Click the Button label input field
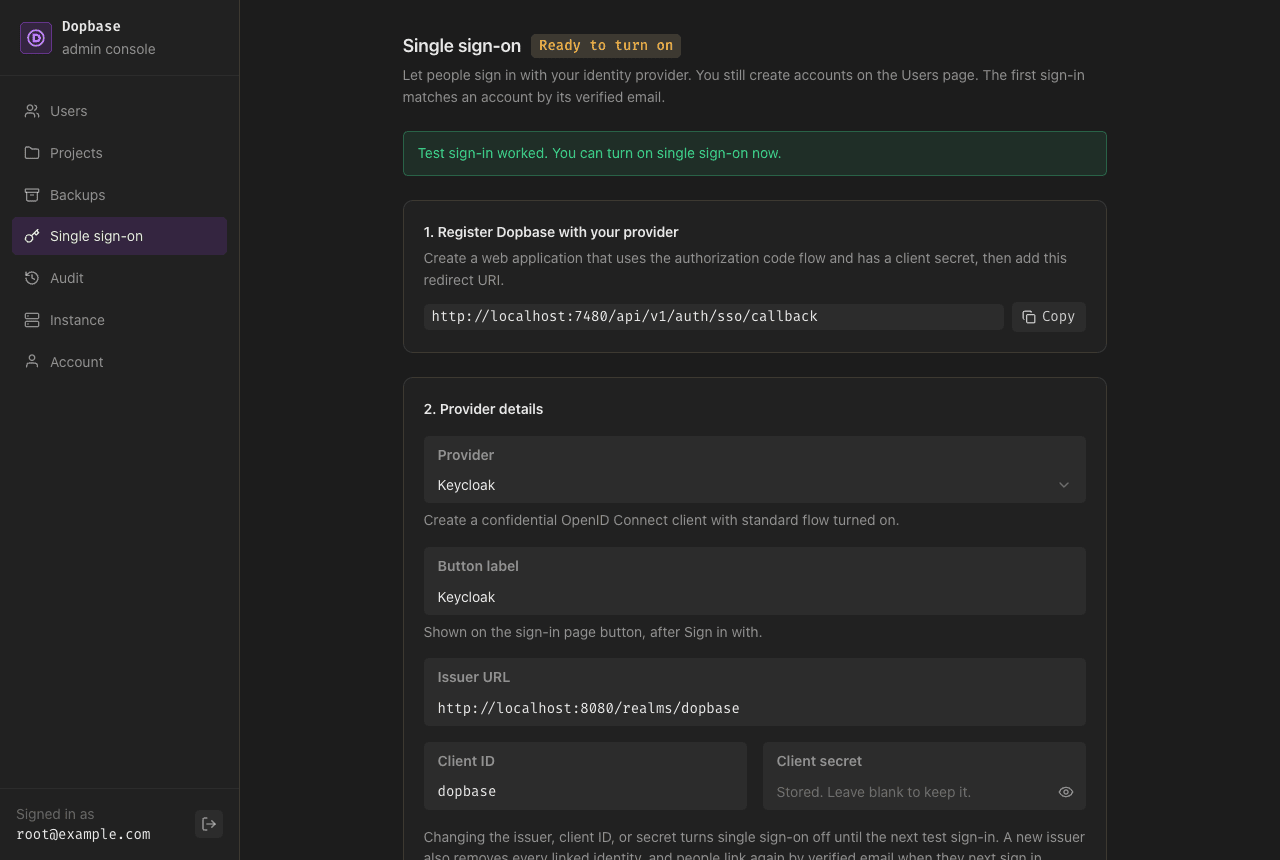The width and height of the screenshot is (1280, 860). click(x=755, y=581)
